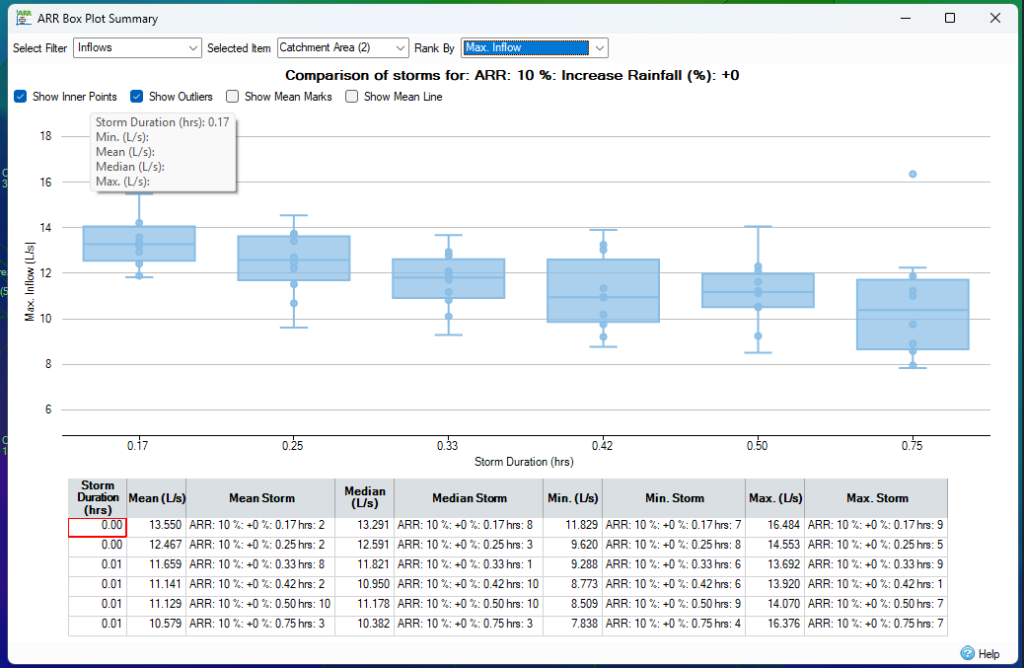The width and height of the screenshot is (1024, 668).
Task: Disable the Show Outliers checkbox
Action: pyautogui.click(x=138, y=97)
